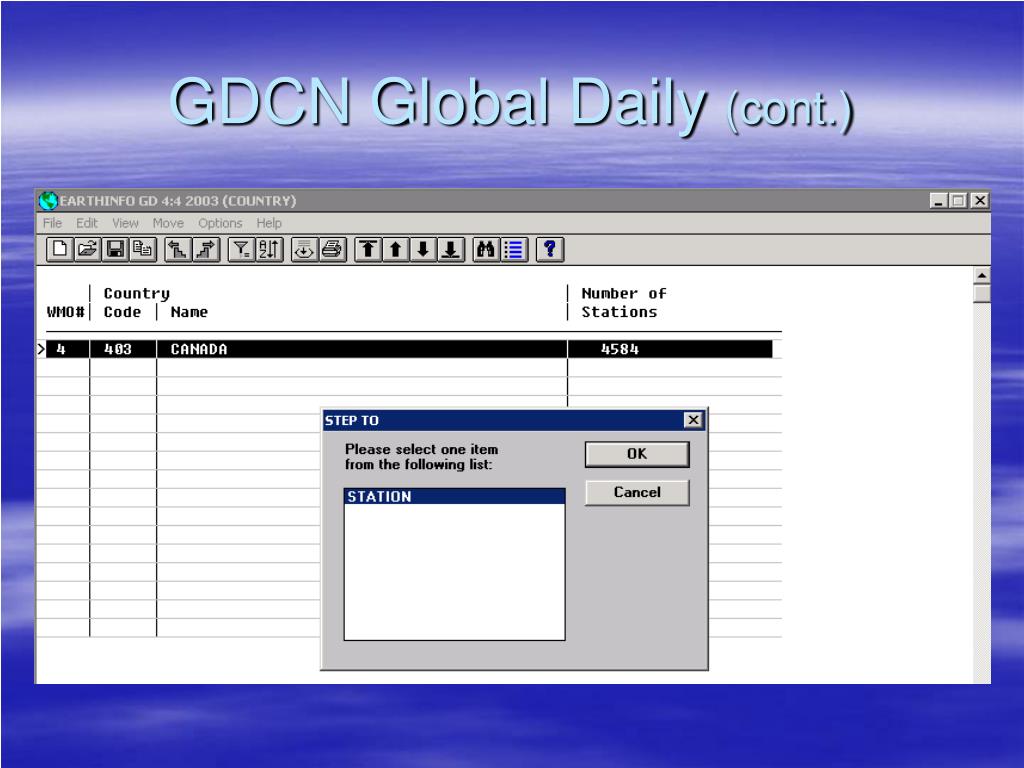The width and height of the screenshot is (1024, 768).
Task: Click the WMO# column header
Action: [65, 312]
